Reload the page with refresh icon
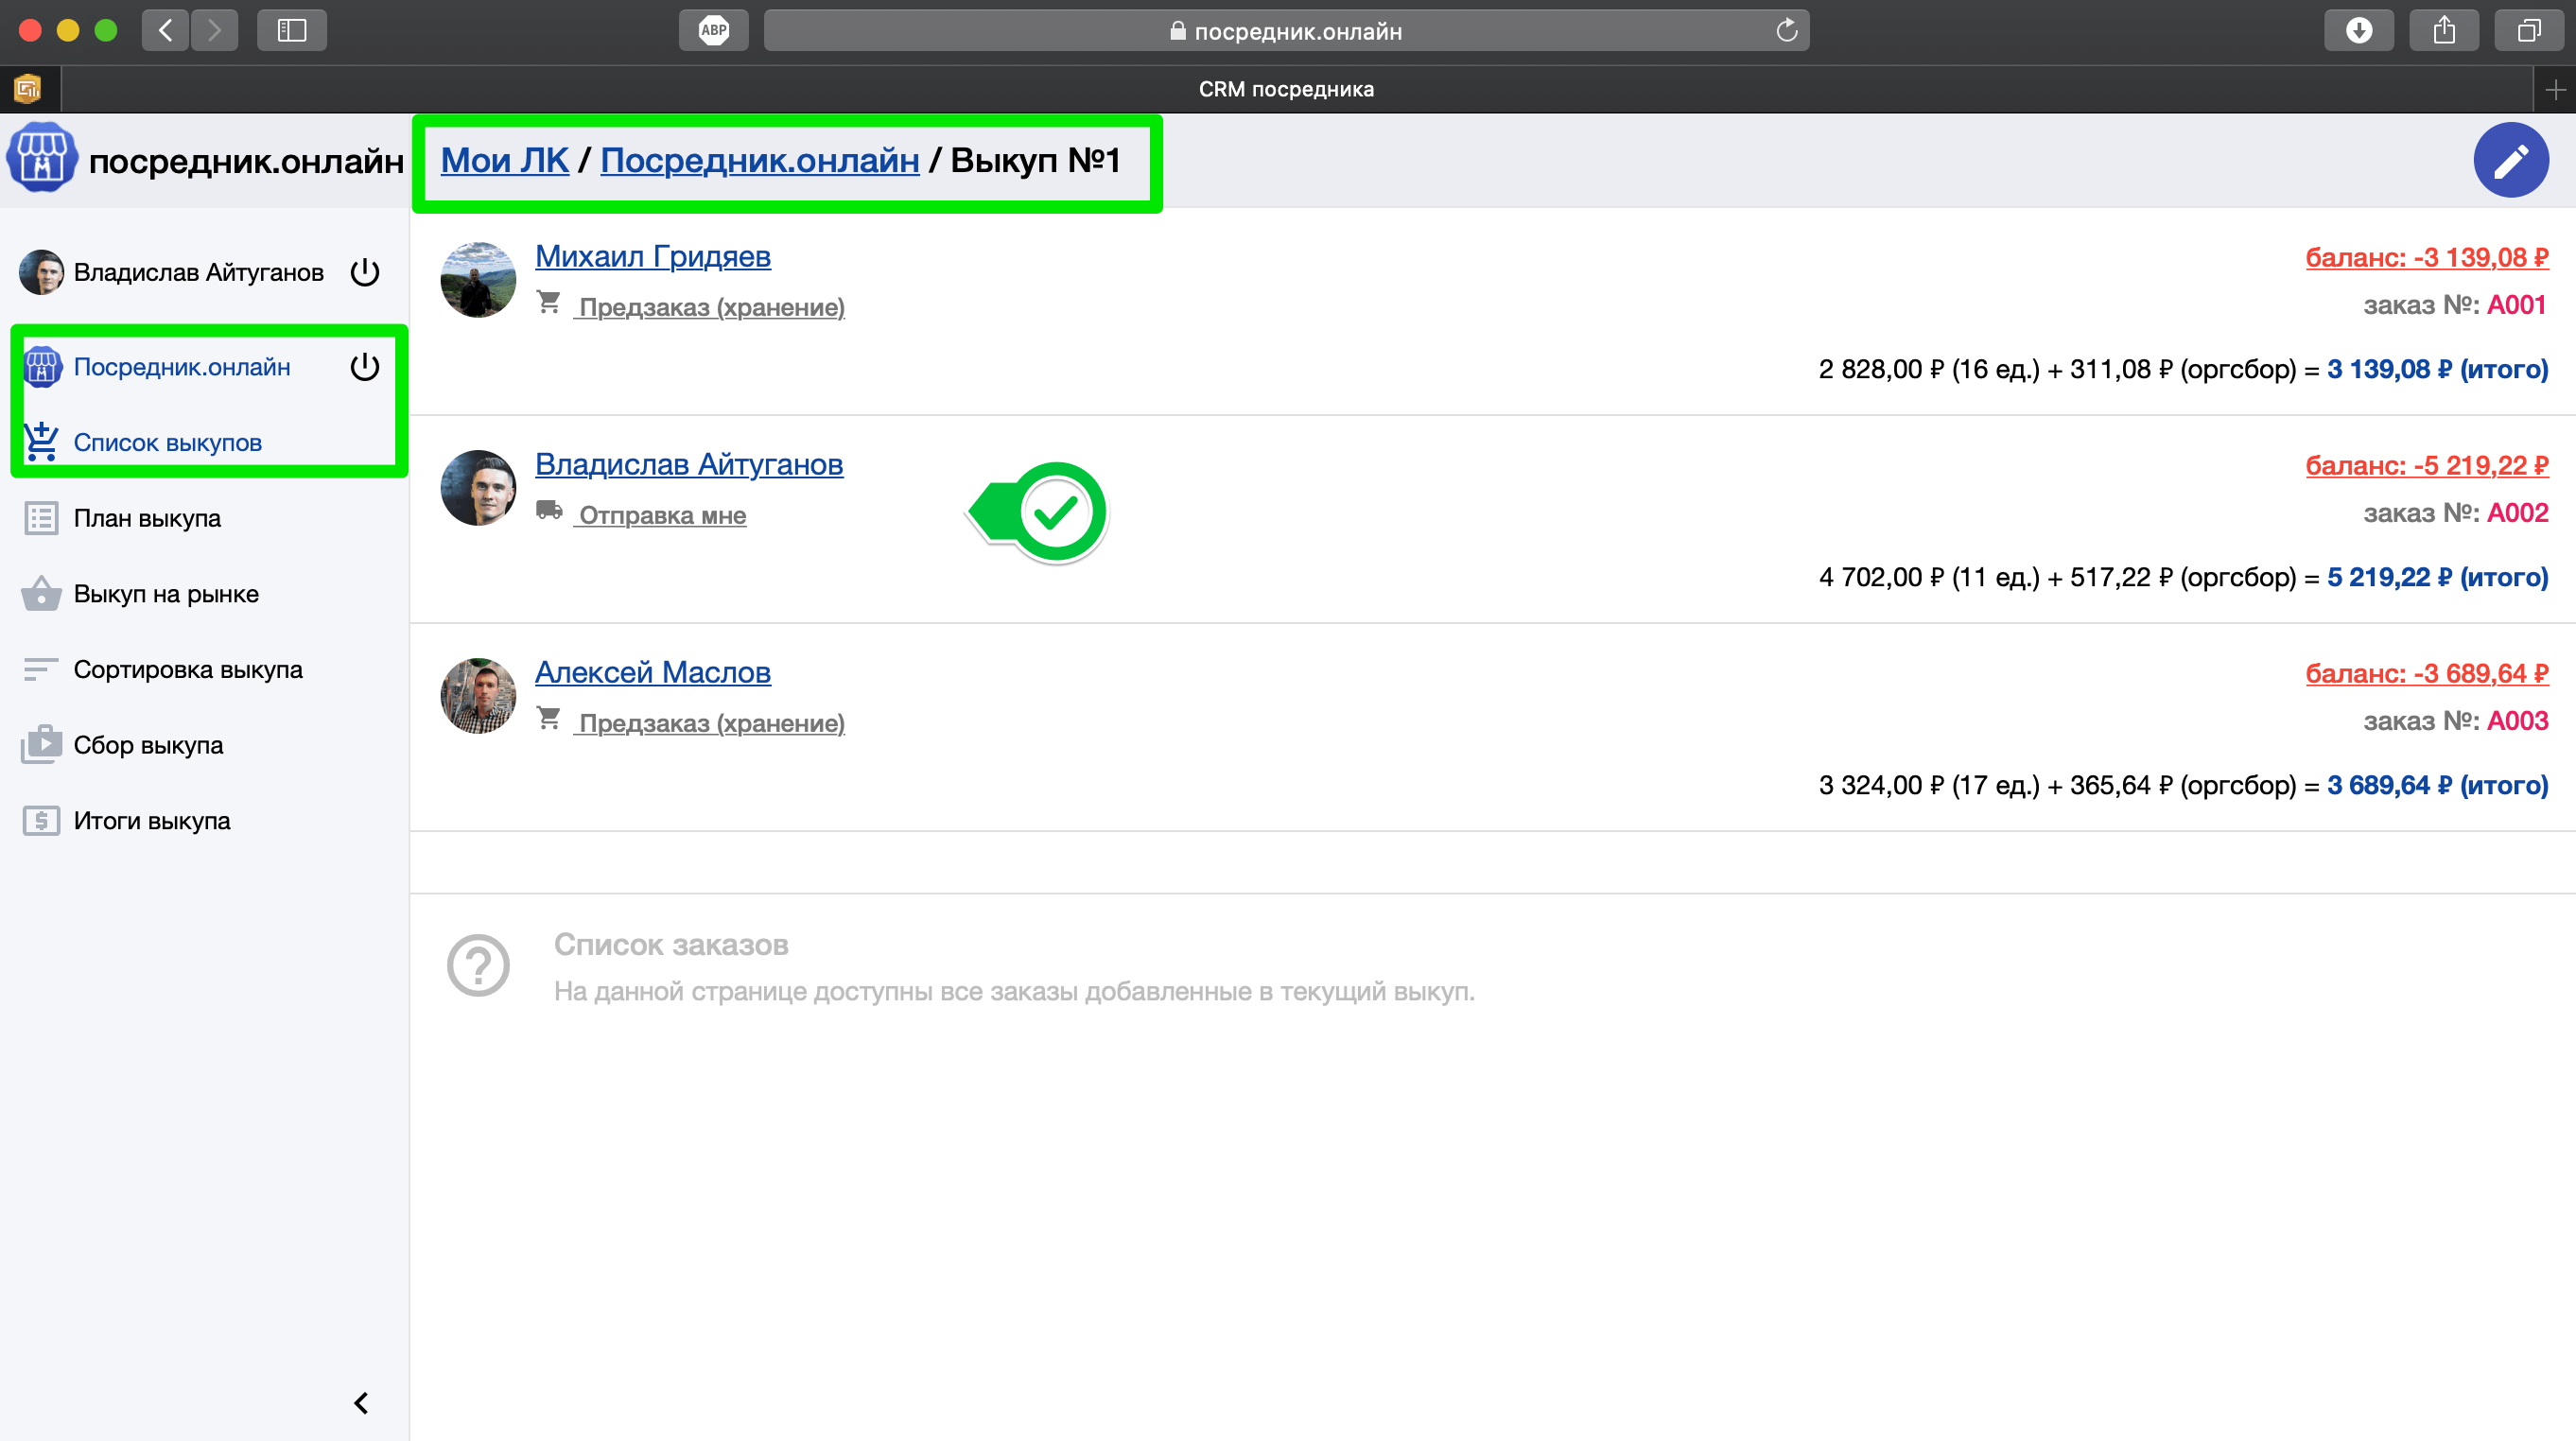Image resolution: width=2576 pixels, height=1441 pixels. point(1786,31)
